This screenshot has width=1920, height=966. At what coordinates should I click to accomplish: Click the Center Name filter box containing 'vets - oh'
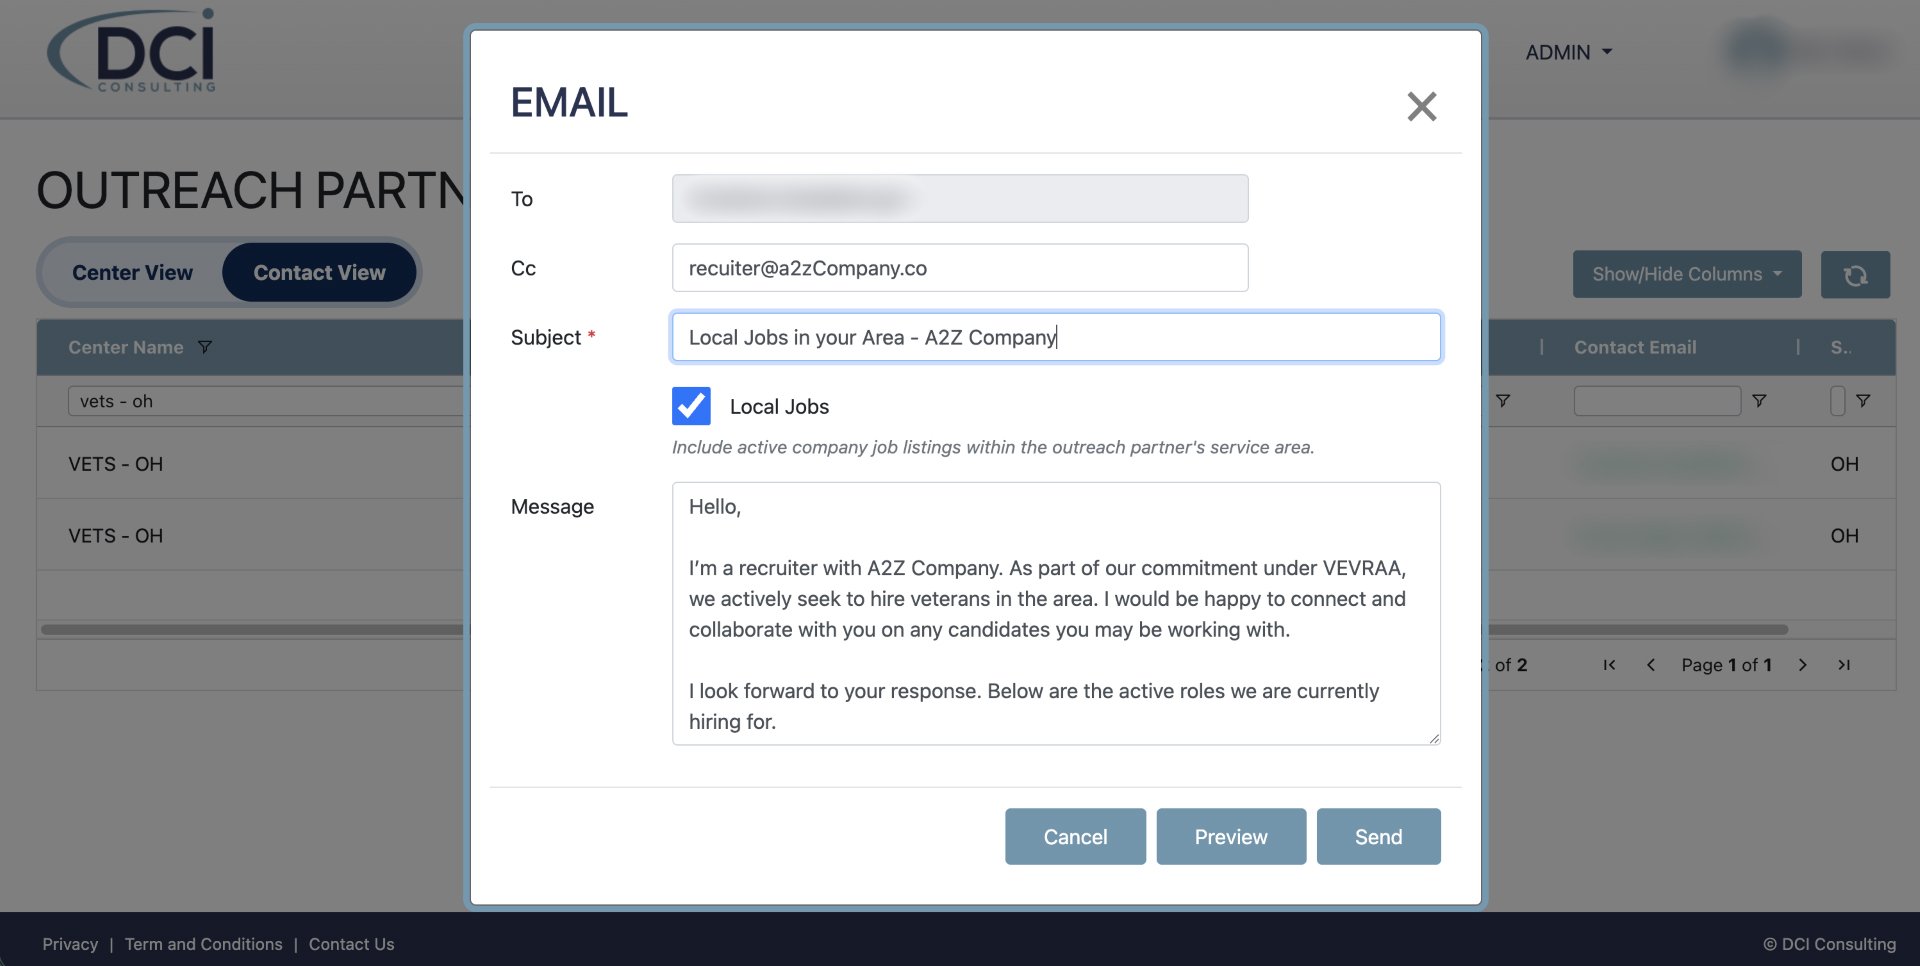266,401
